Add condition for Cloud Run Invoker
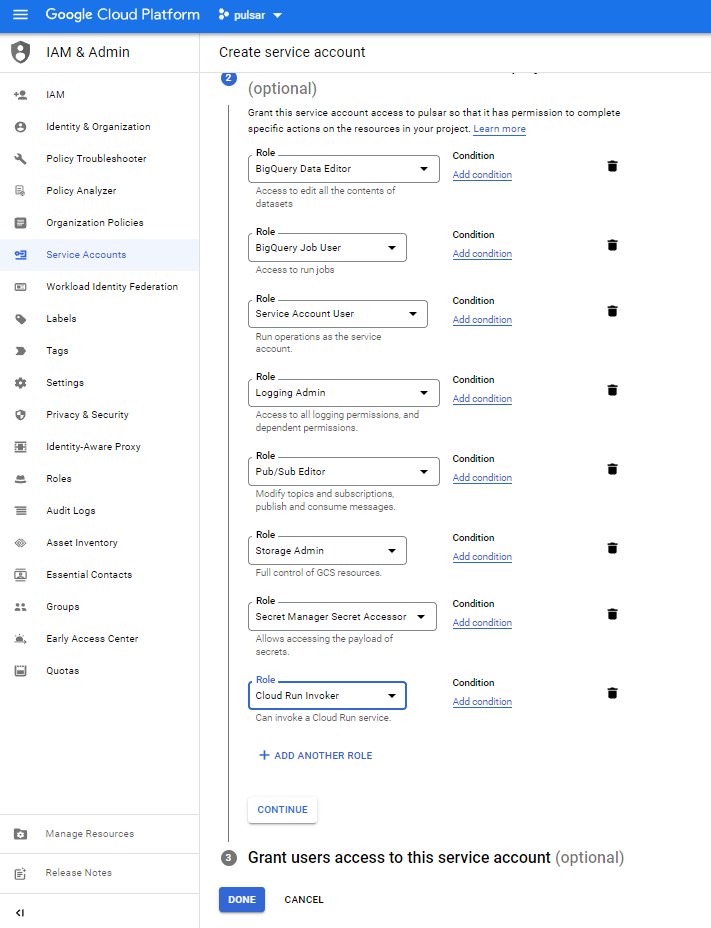Image resolution: width=711 pixels, height=928 pixels. (482, 701)
